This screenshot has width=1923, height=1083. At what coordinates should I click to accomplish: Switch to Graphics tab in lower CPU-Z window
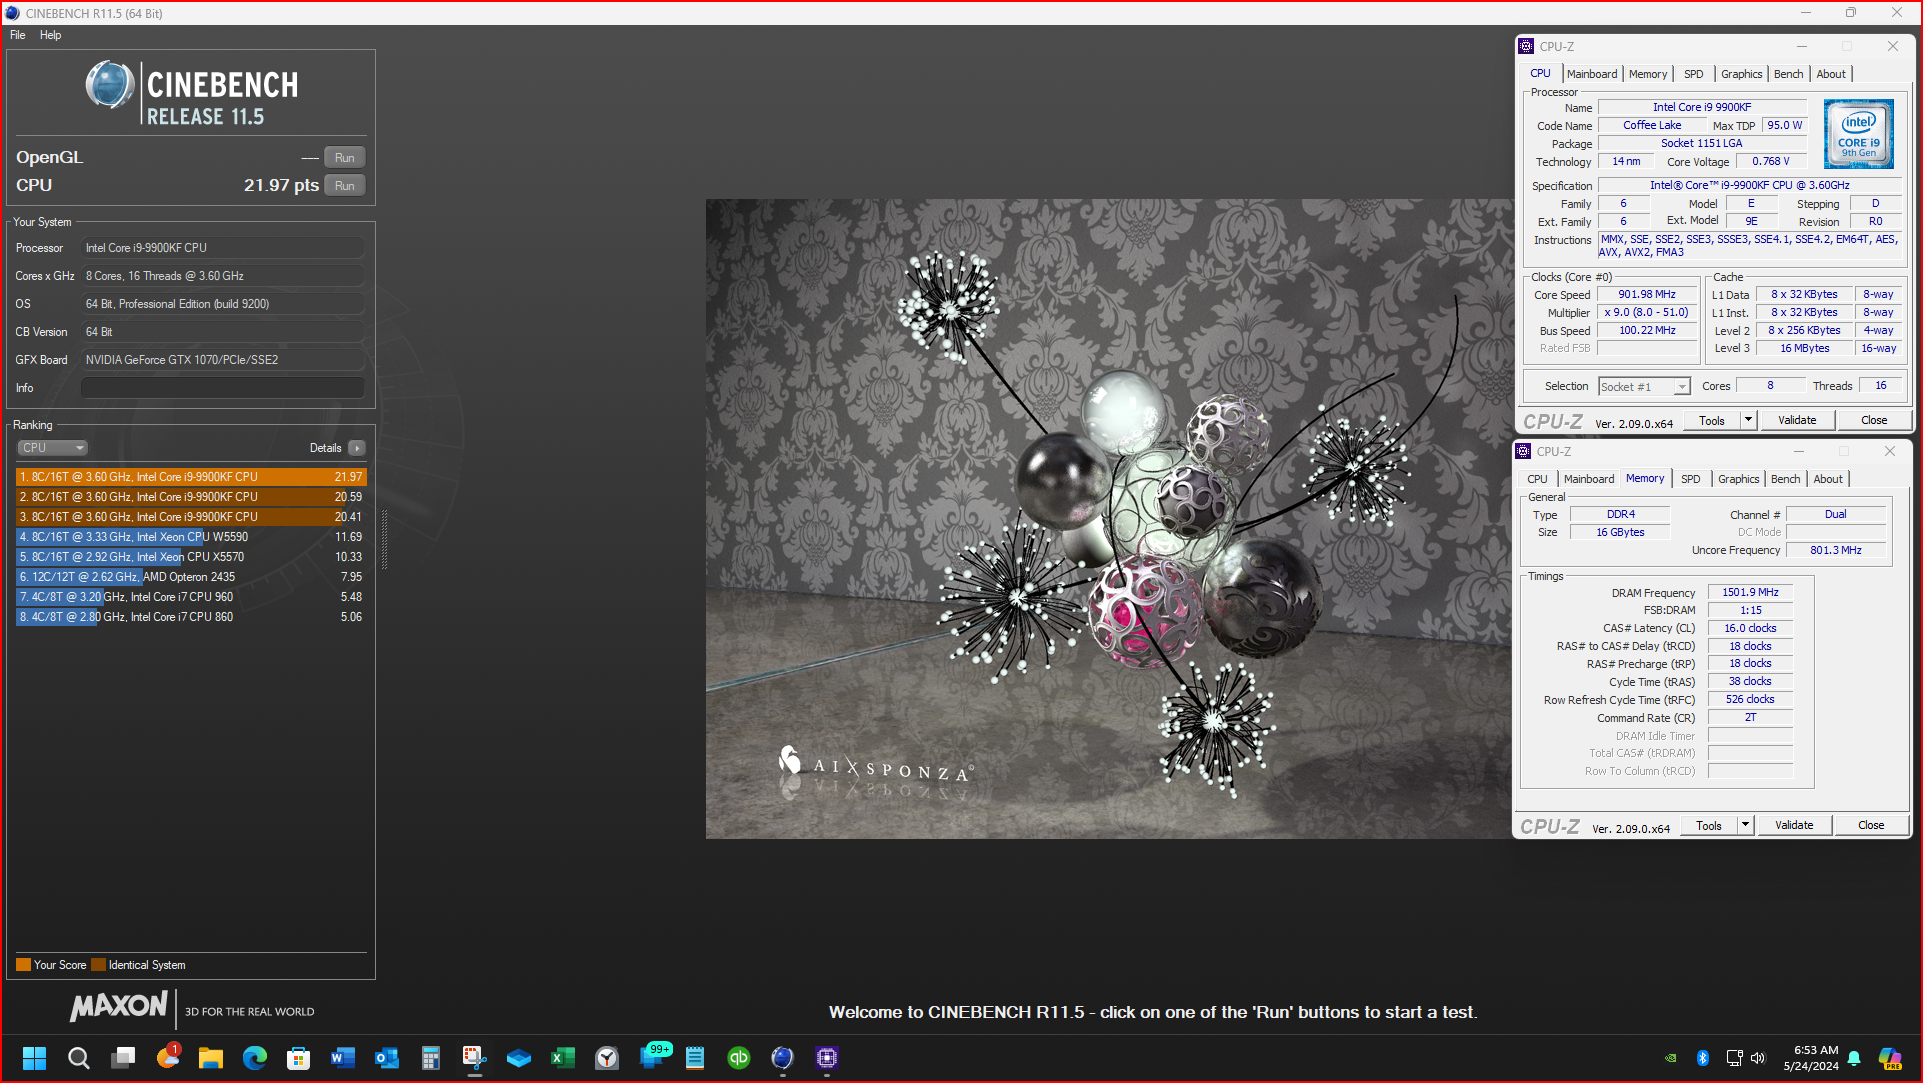(x=1738, y=479)
